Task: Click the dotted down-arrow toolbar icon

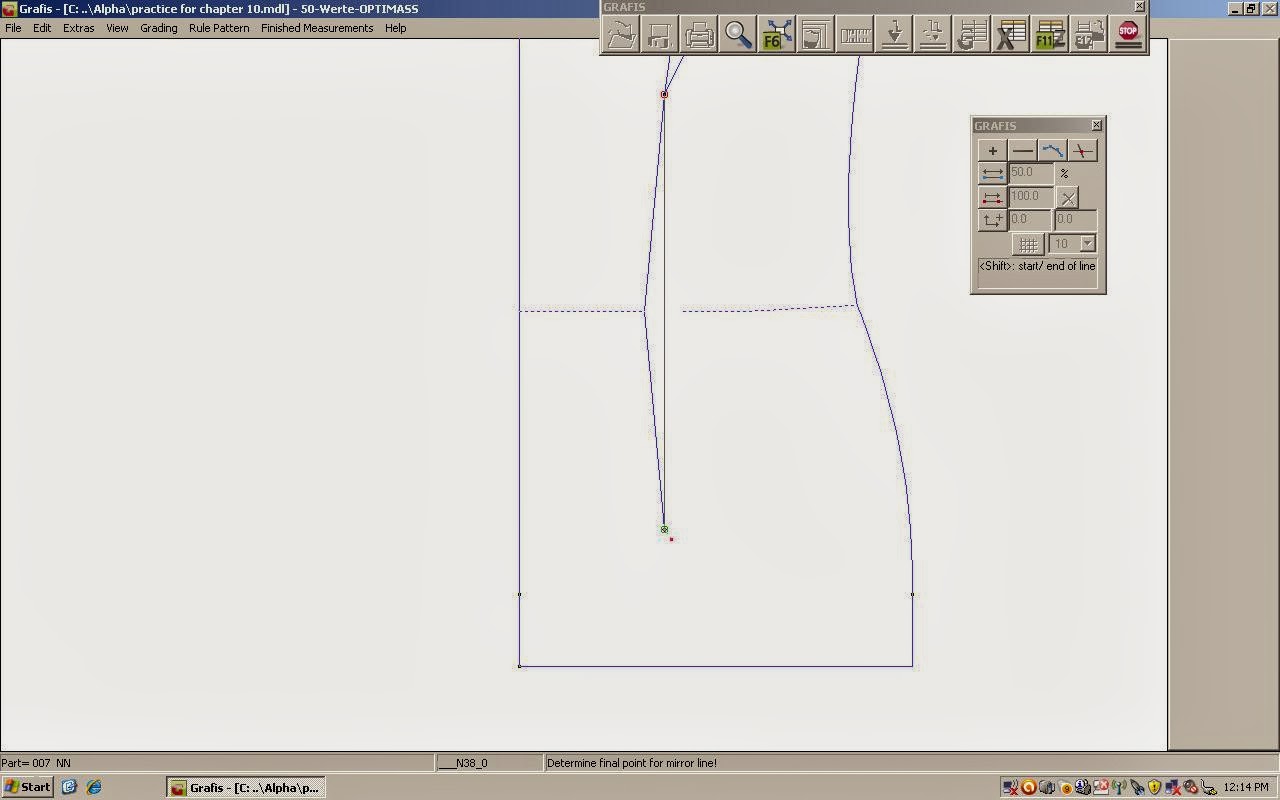Action: pos(933,35)
